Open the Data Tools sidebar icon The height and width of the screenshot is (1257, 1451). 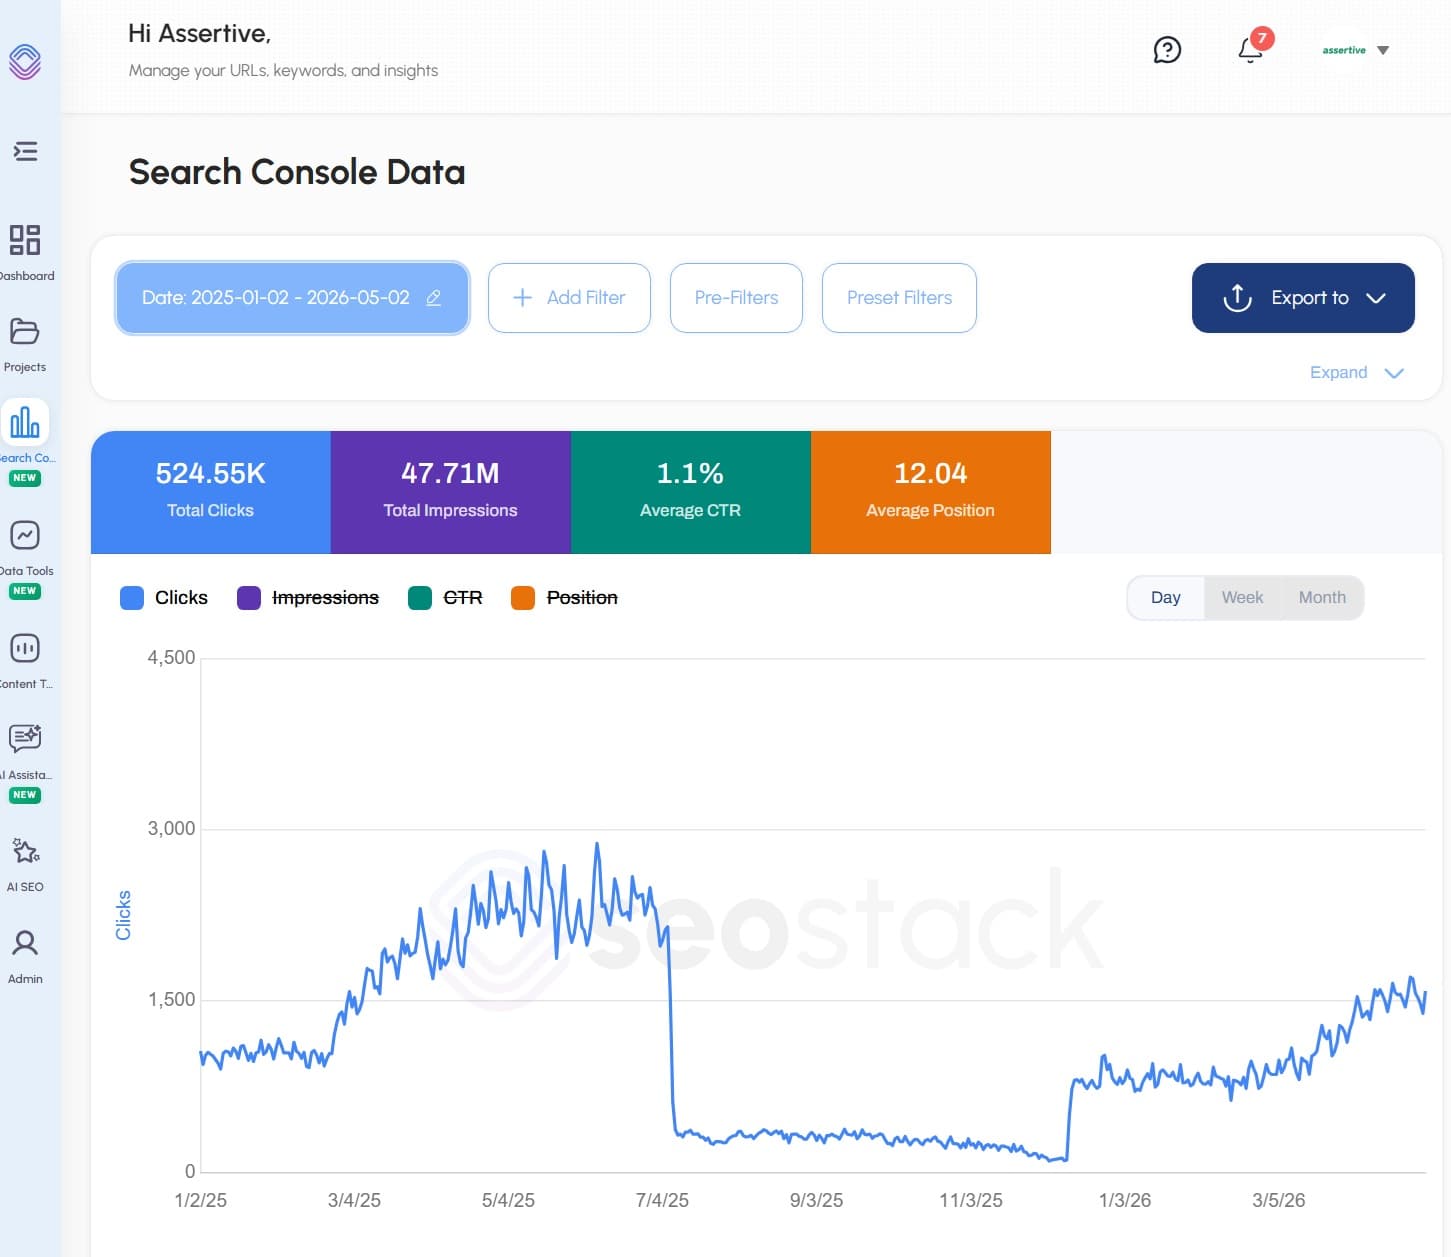(25, 535)
